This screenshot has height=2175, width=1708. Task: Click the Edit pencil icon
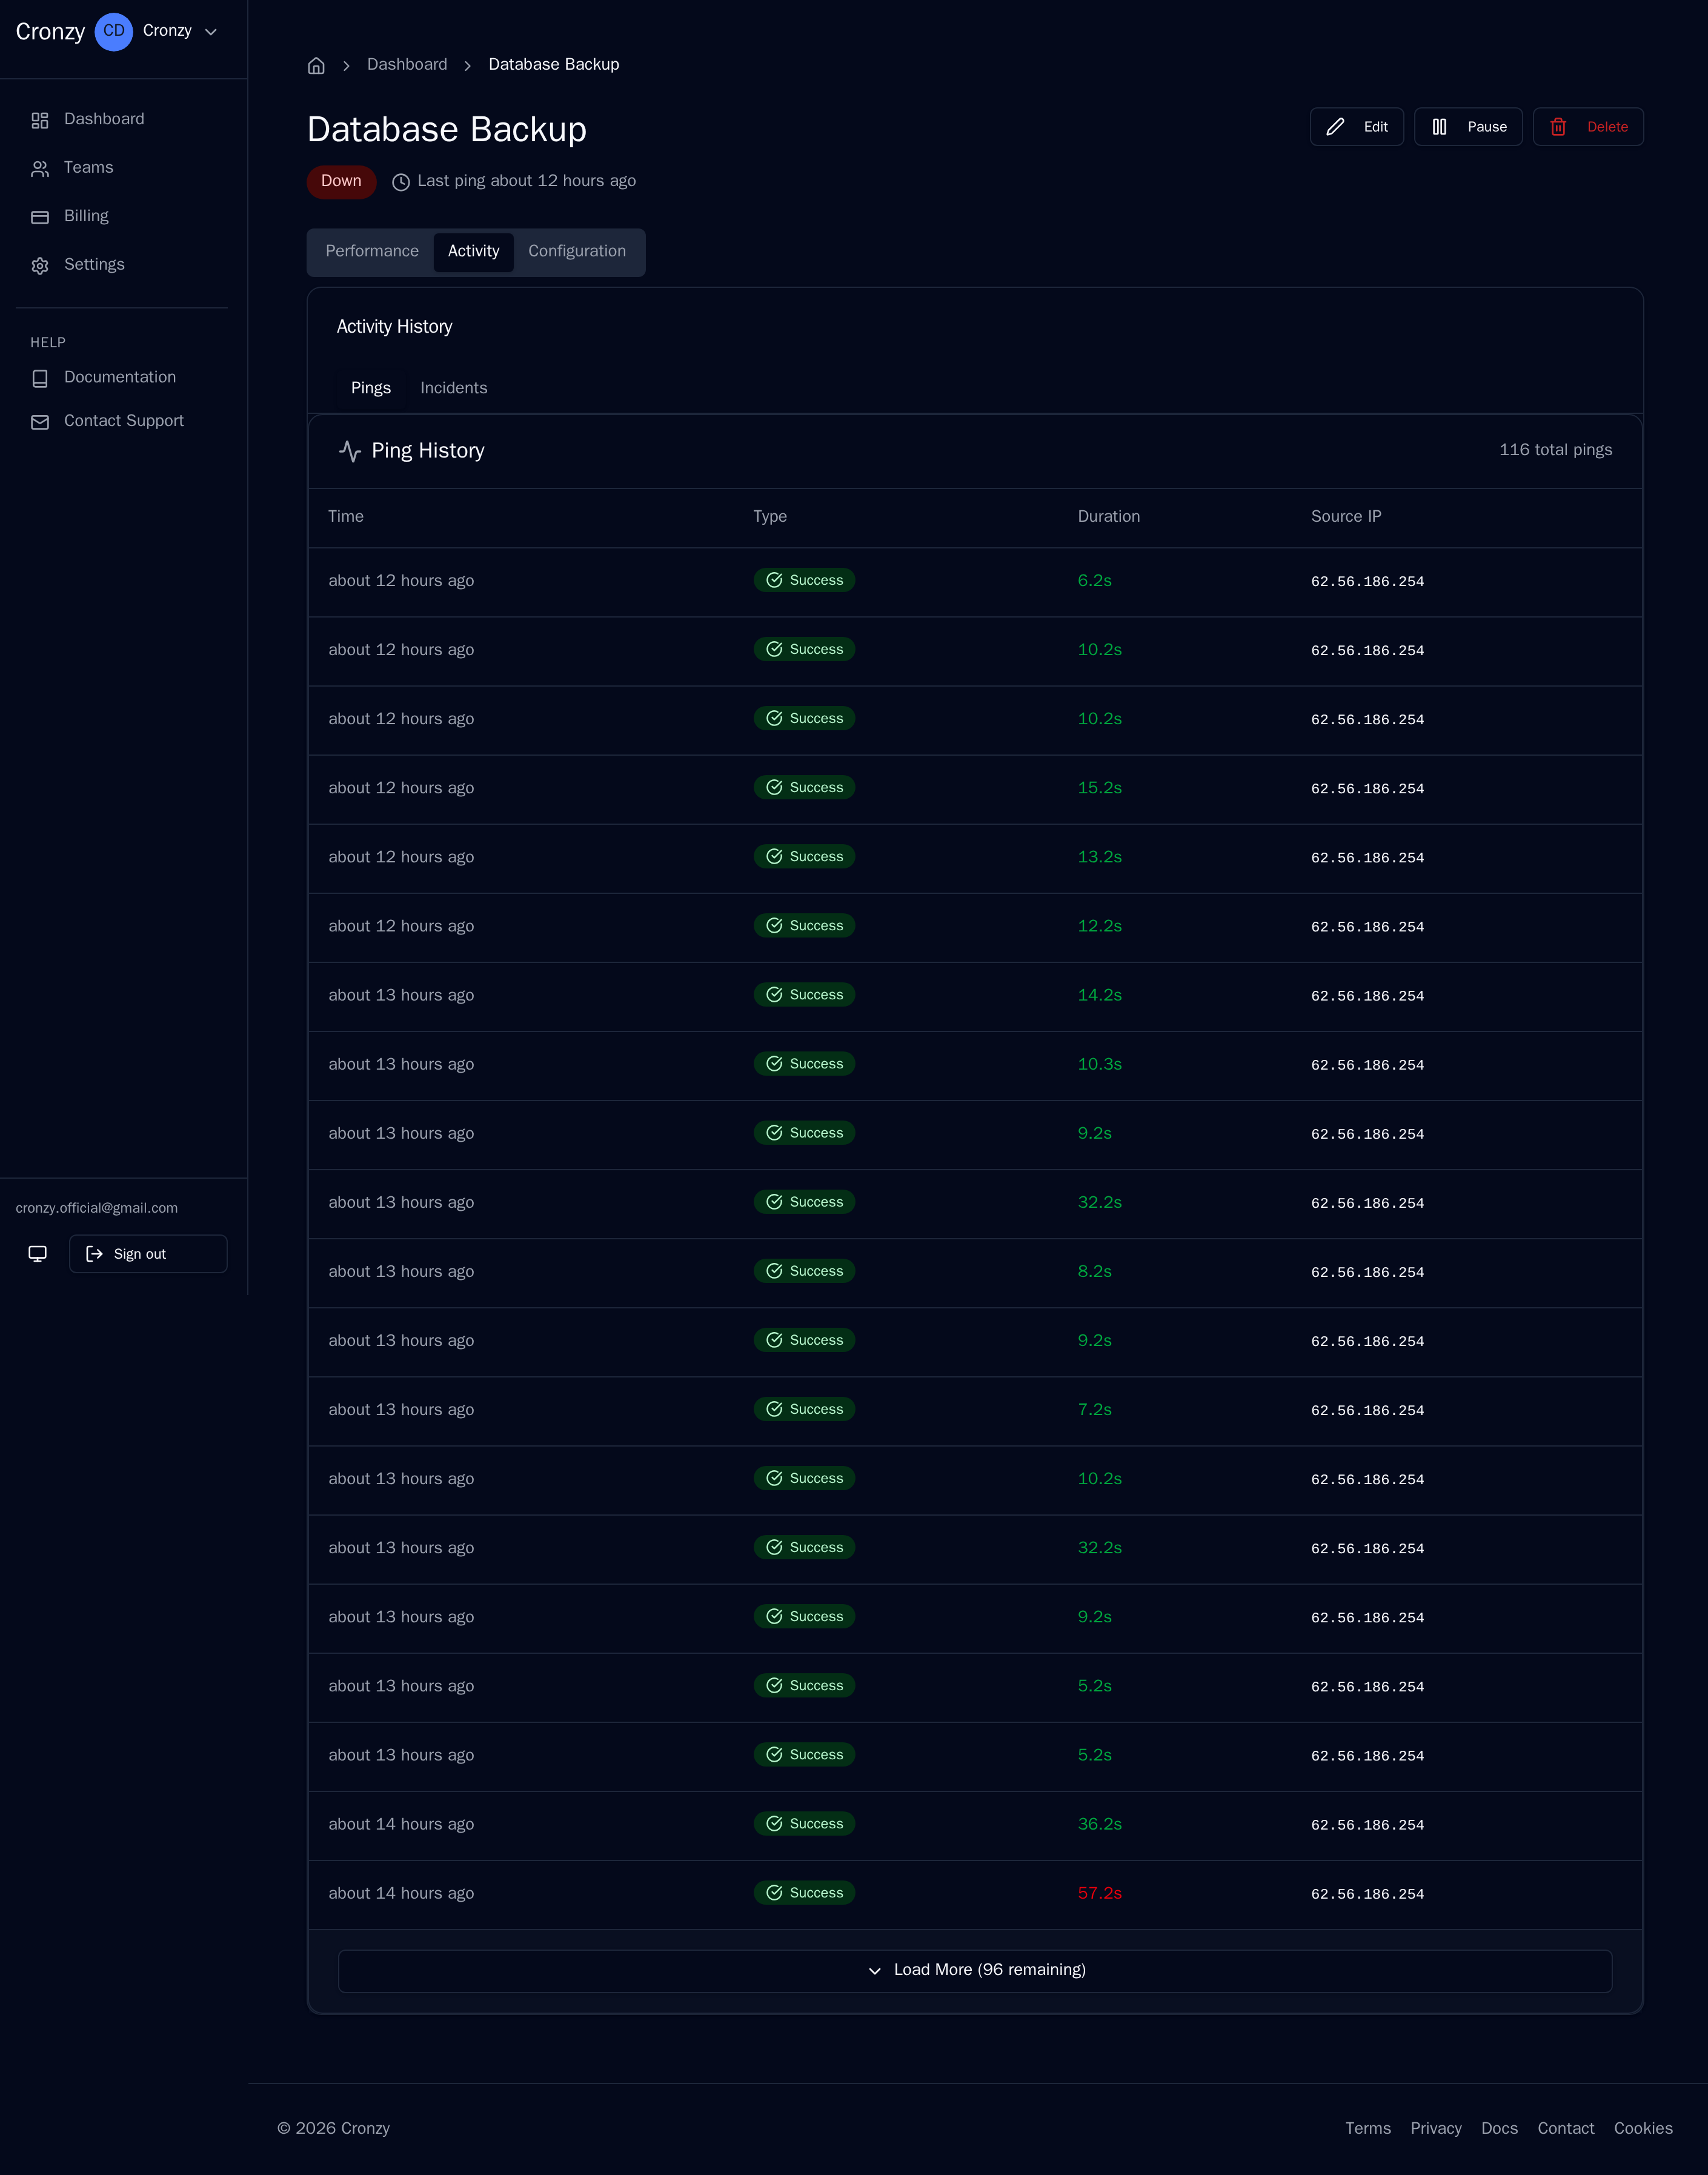coord(1336,126)
